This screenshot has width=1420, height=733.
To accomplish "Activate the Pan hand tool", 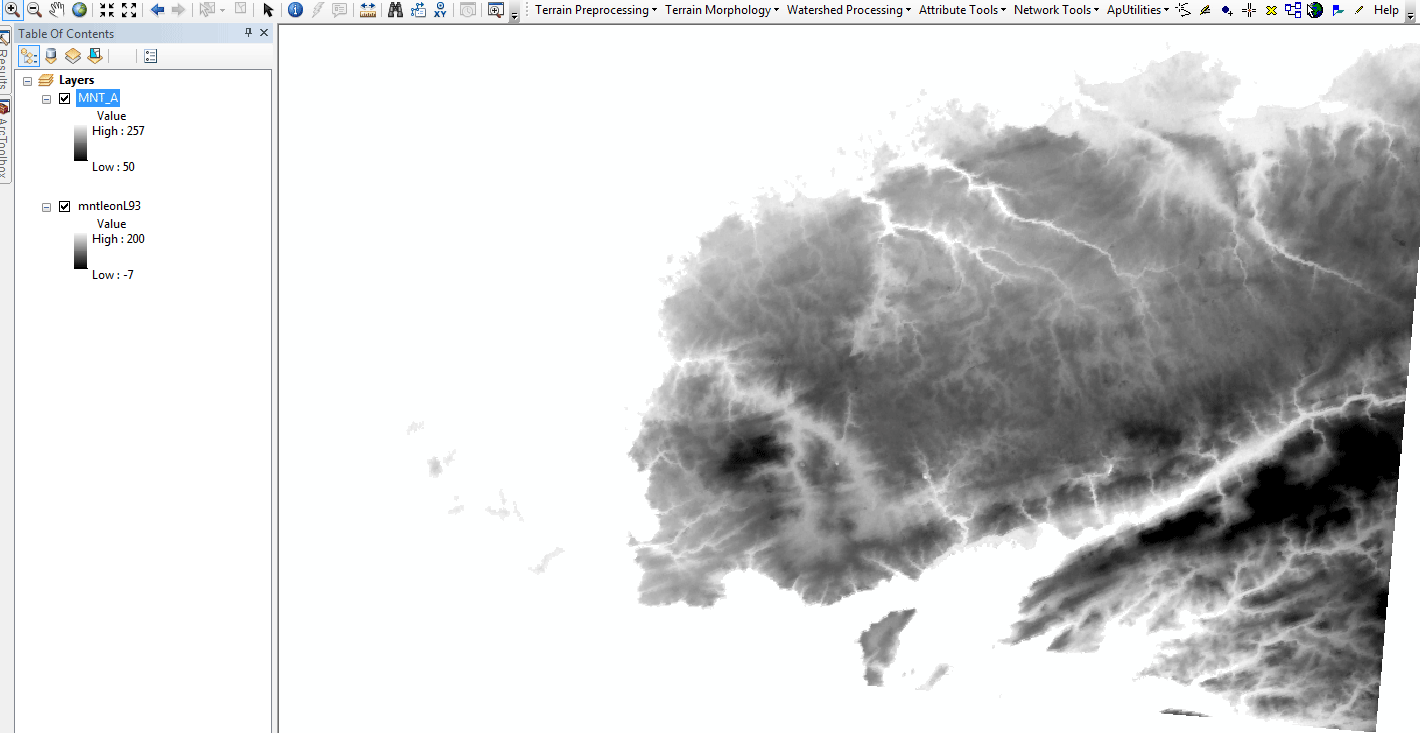I will (57, 10).
